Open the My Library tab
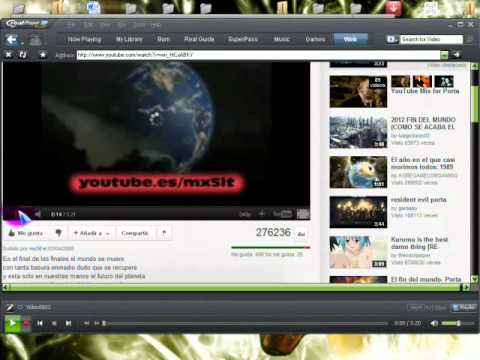The width and height of the screenshot is (480, 360). 129,39
